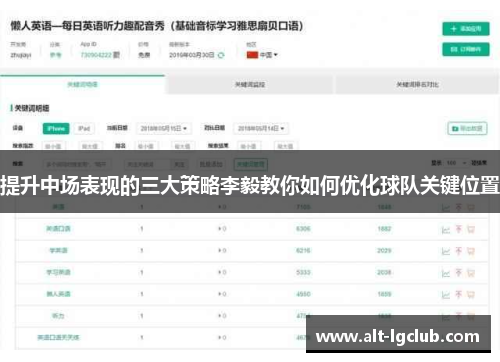Pin the 懒人英语 keyword to top
Image resolution: width=500 pixels, height=362 pixels.
point(459,294)
